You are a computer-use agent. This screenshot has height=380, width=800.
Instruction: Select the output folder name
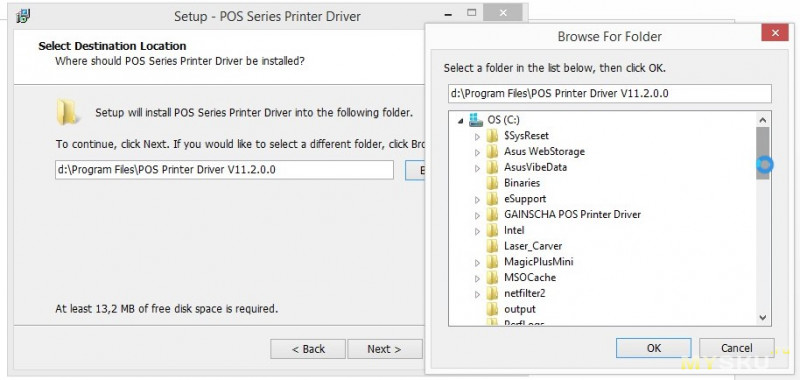(x=520, y=309)
